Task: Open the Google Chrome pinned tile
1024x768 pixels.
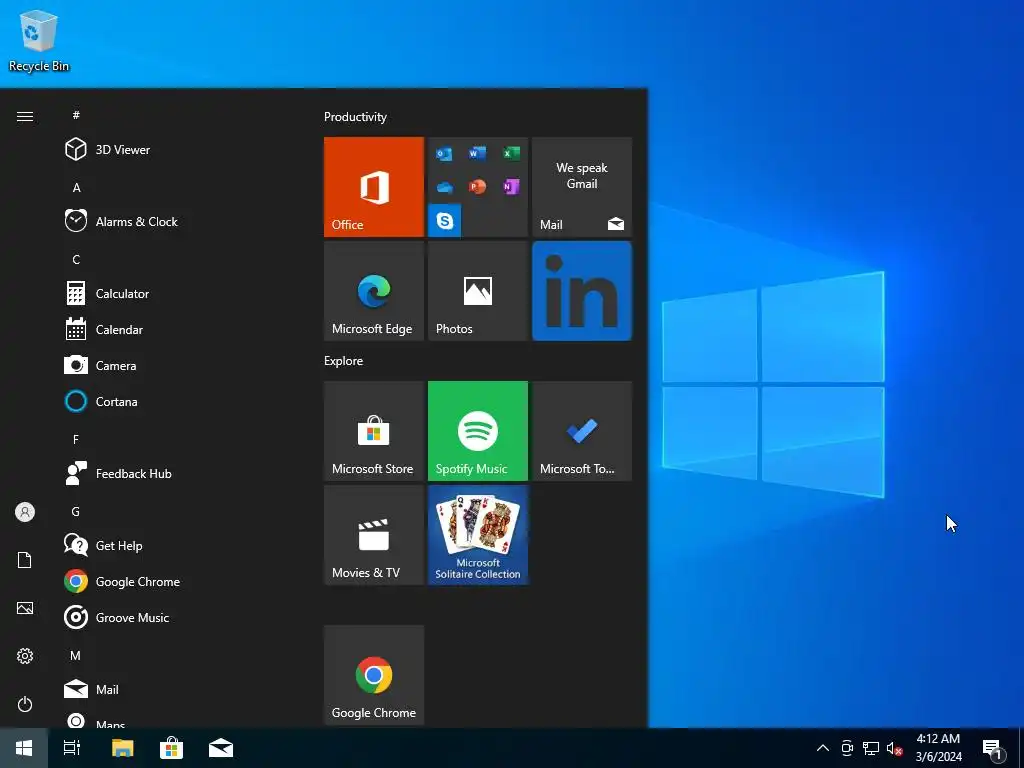Action: coord(374,675)
